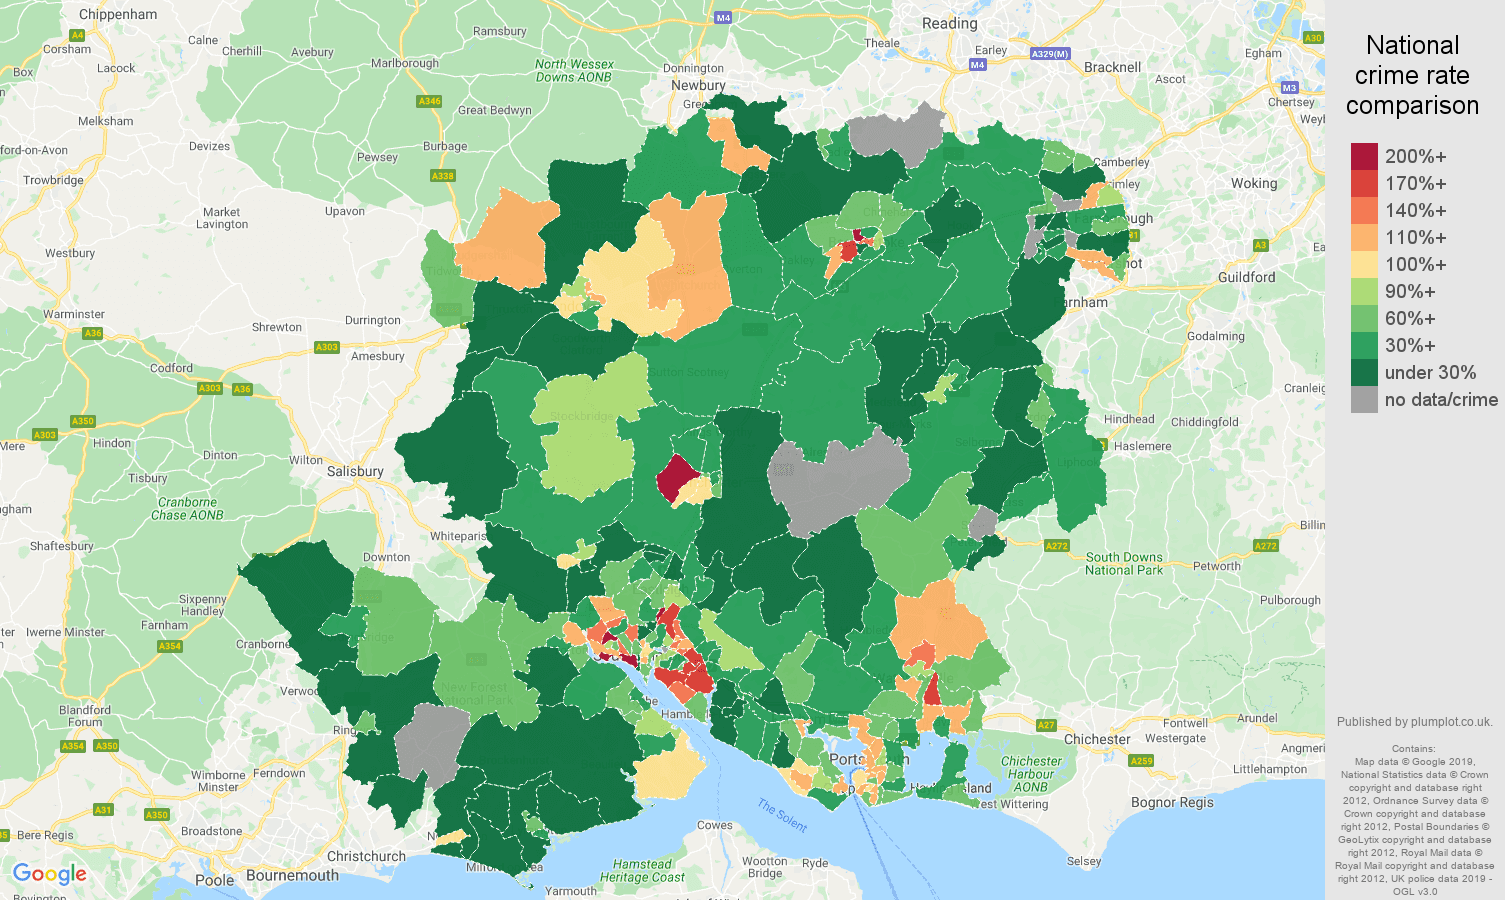Click the A31 road shield near Wimborne
The width and height of the screenshot is (1505, 900).
tap(103, 810)
